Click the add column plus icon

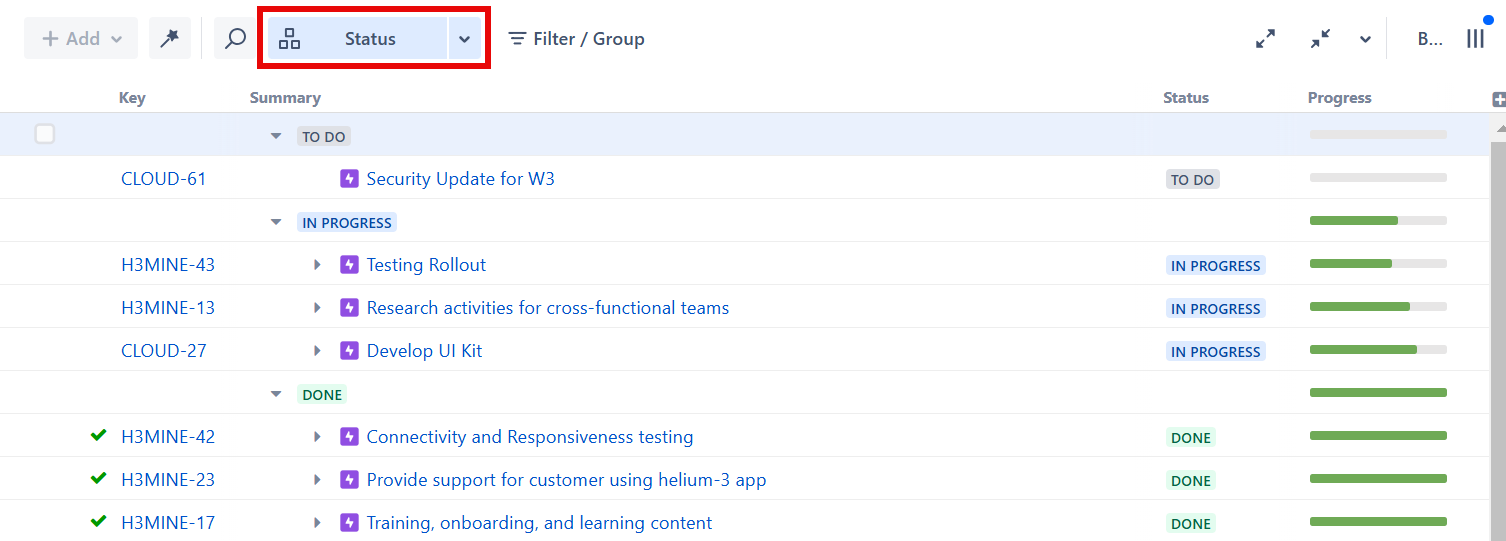click(x=1498, y=99)
